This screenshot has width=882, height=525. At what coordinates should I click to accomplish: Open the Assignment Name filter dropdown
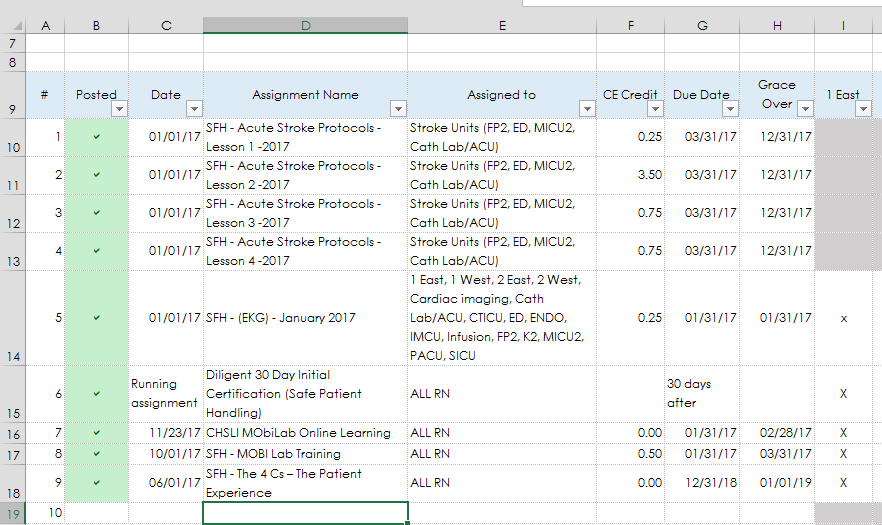[x=398, y=109]
